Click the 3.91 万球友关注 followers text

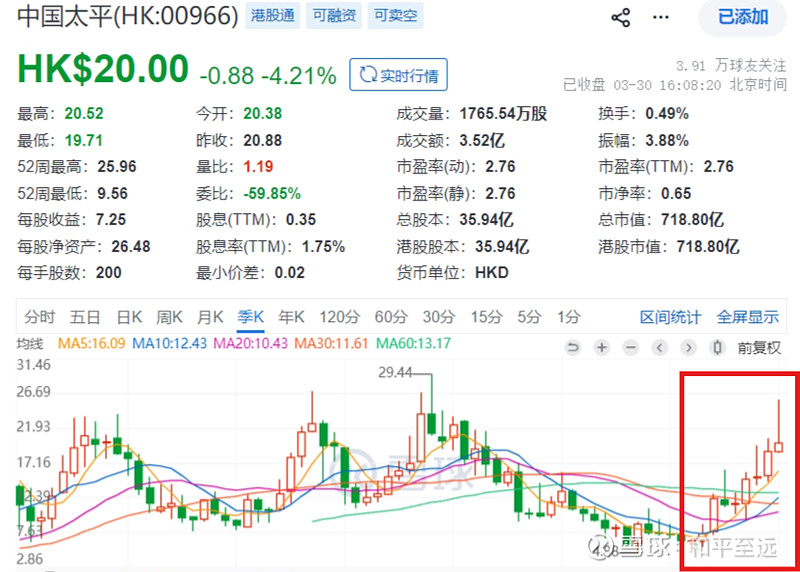tap(731, 66)
